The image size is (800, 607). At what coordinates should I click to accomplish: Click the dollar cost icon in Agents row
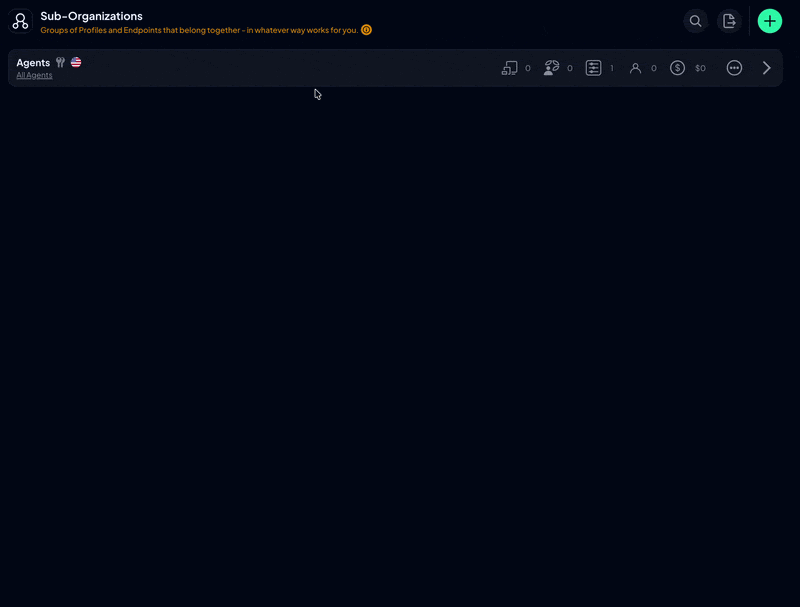(x=678, y=68)
